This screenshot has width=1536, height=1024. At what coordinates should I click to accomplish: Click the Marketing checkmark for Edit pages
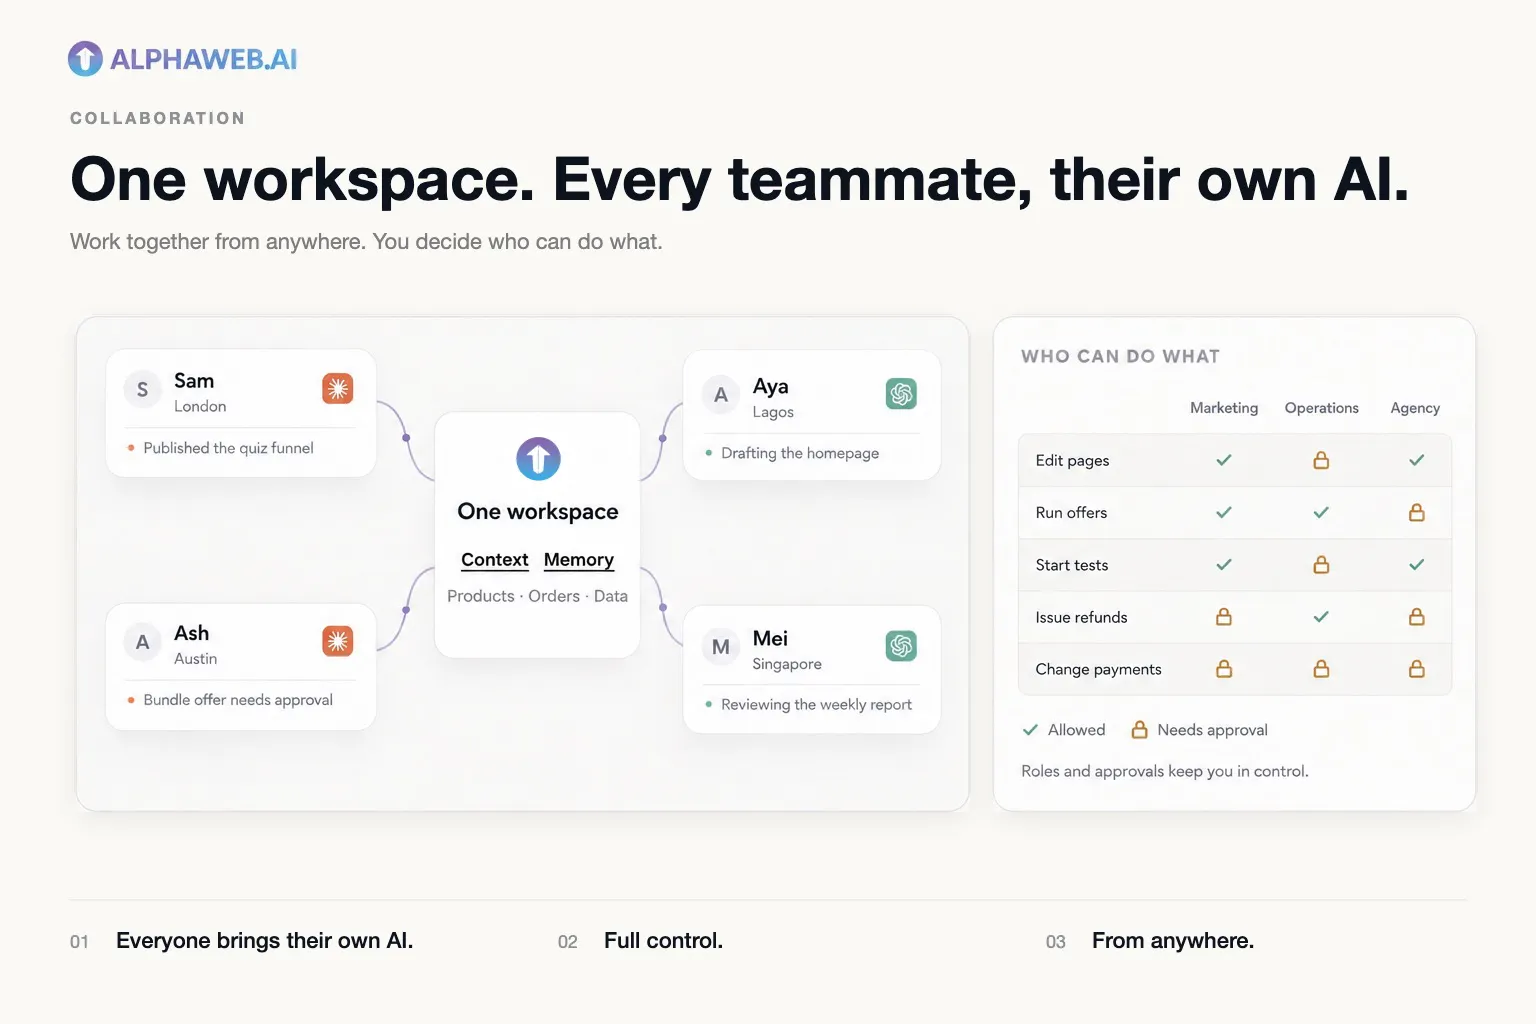point(1224,460)
